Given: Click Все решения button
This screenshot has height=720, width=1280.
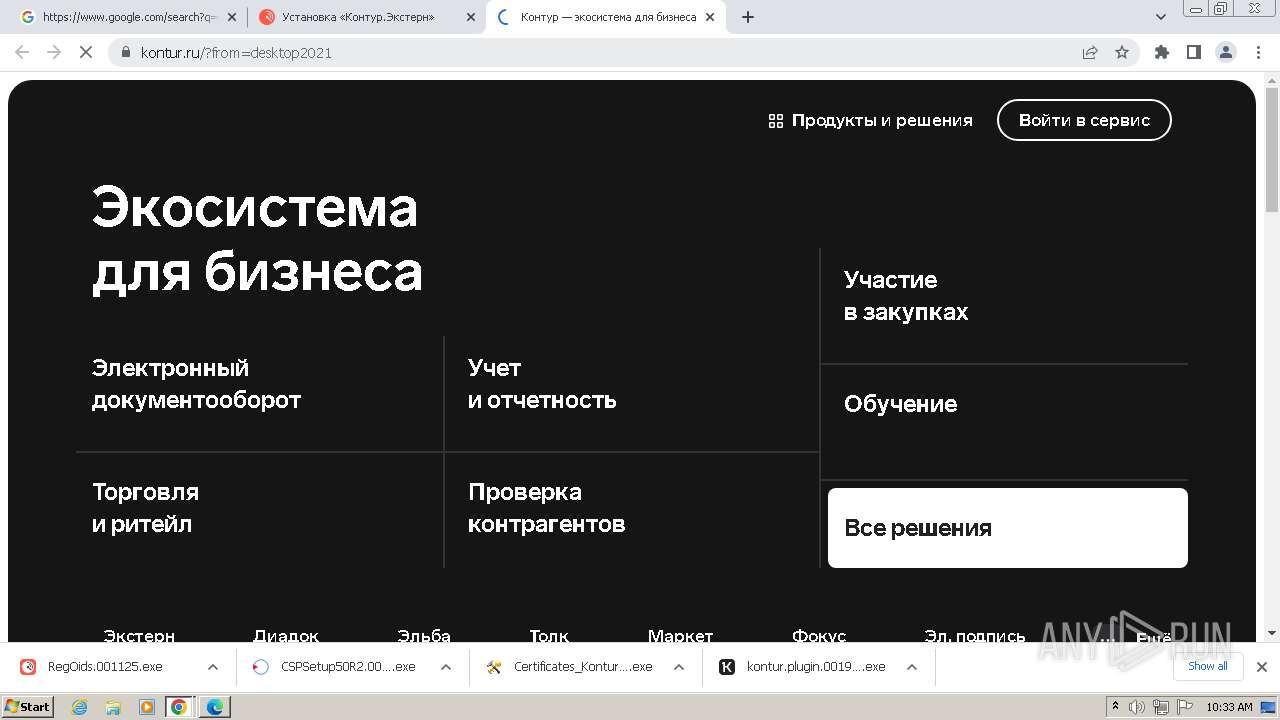Looking at the screenshot, I should [x=1008, y=528].
